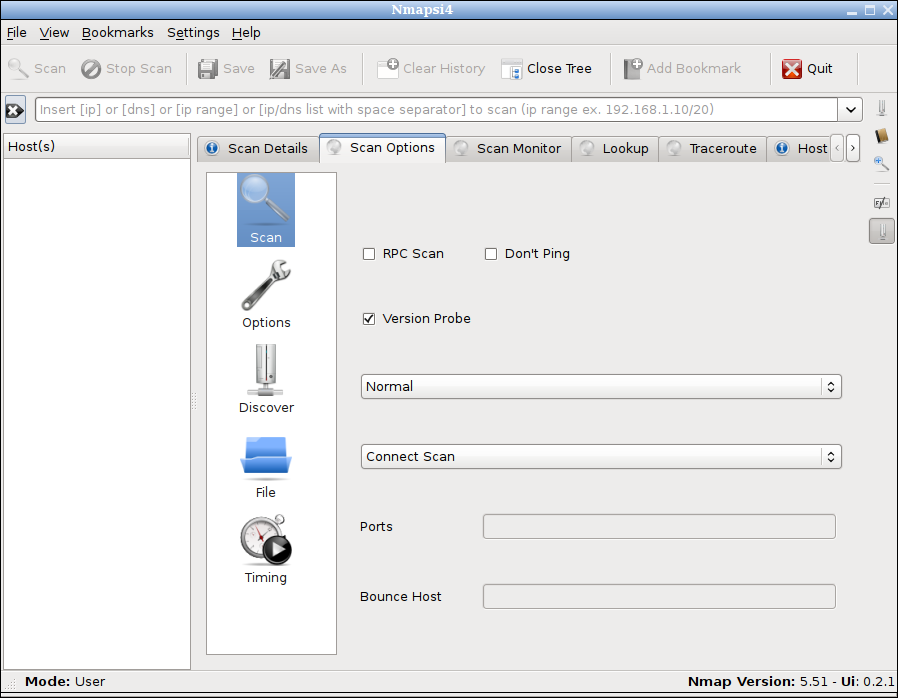Open the Bookmarks menu
898x698 pixels.
[117, 33]
